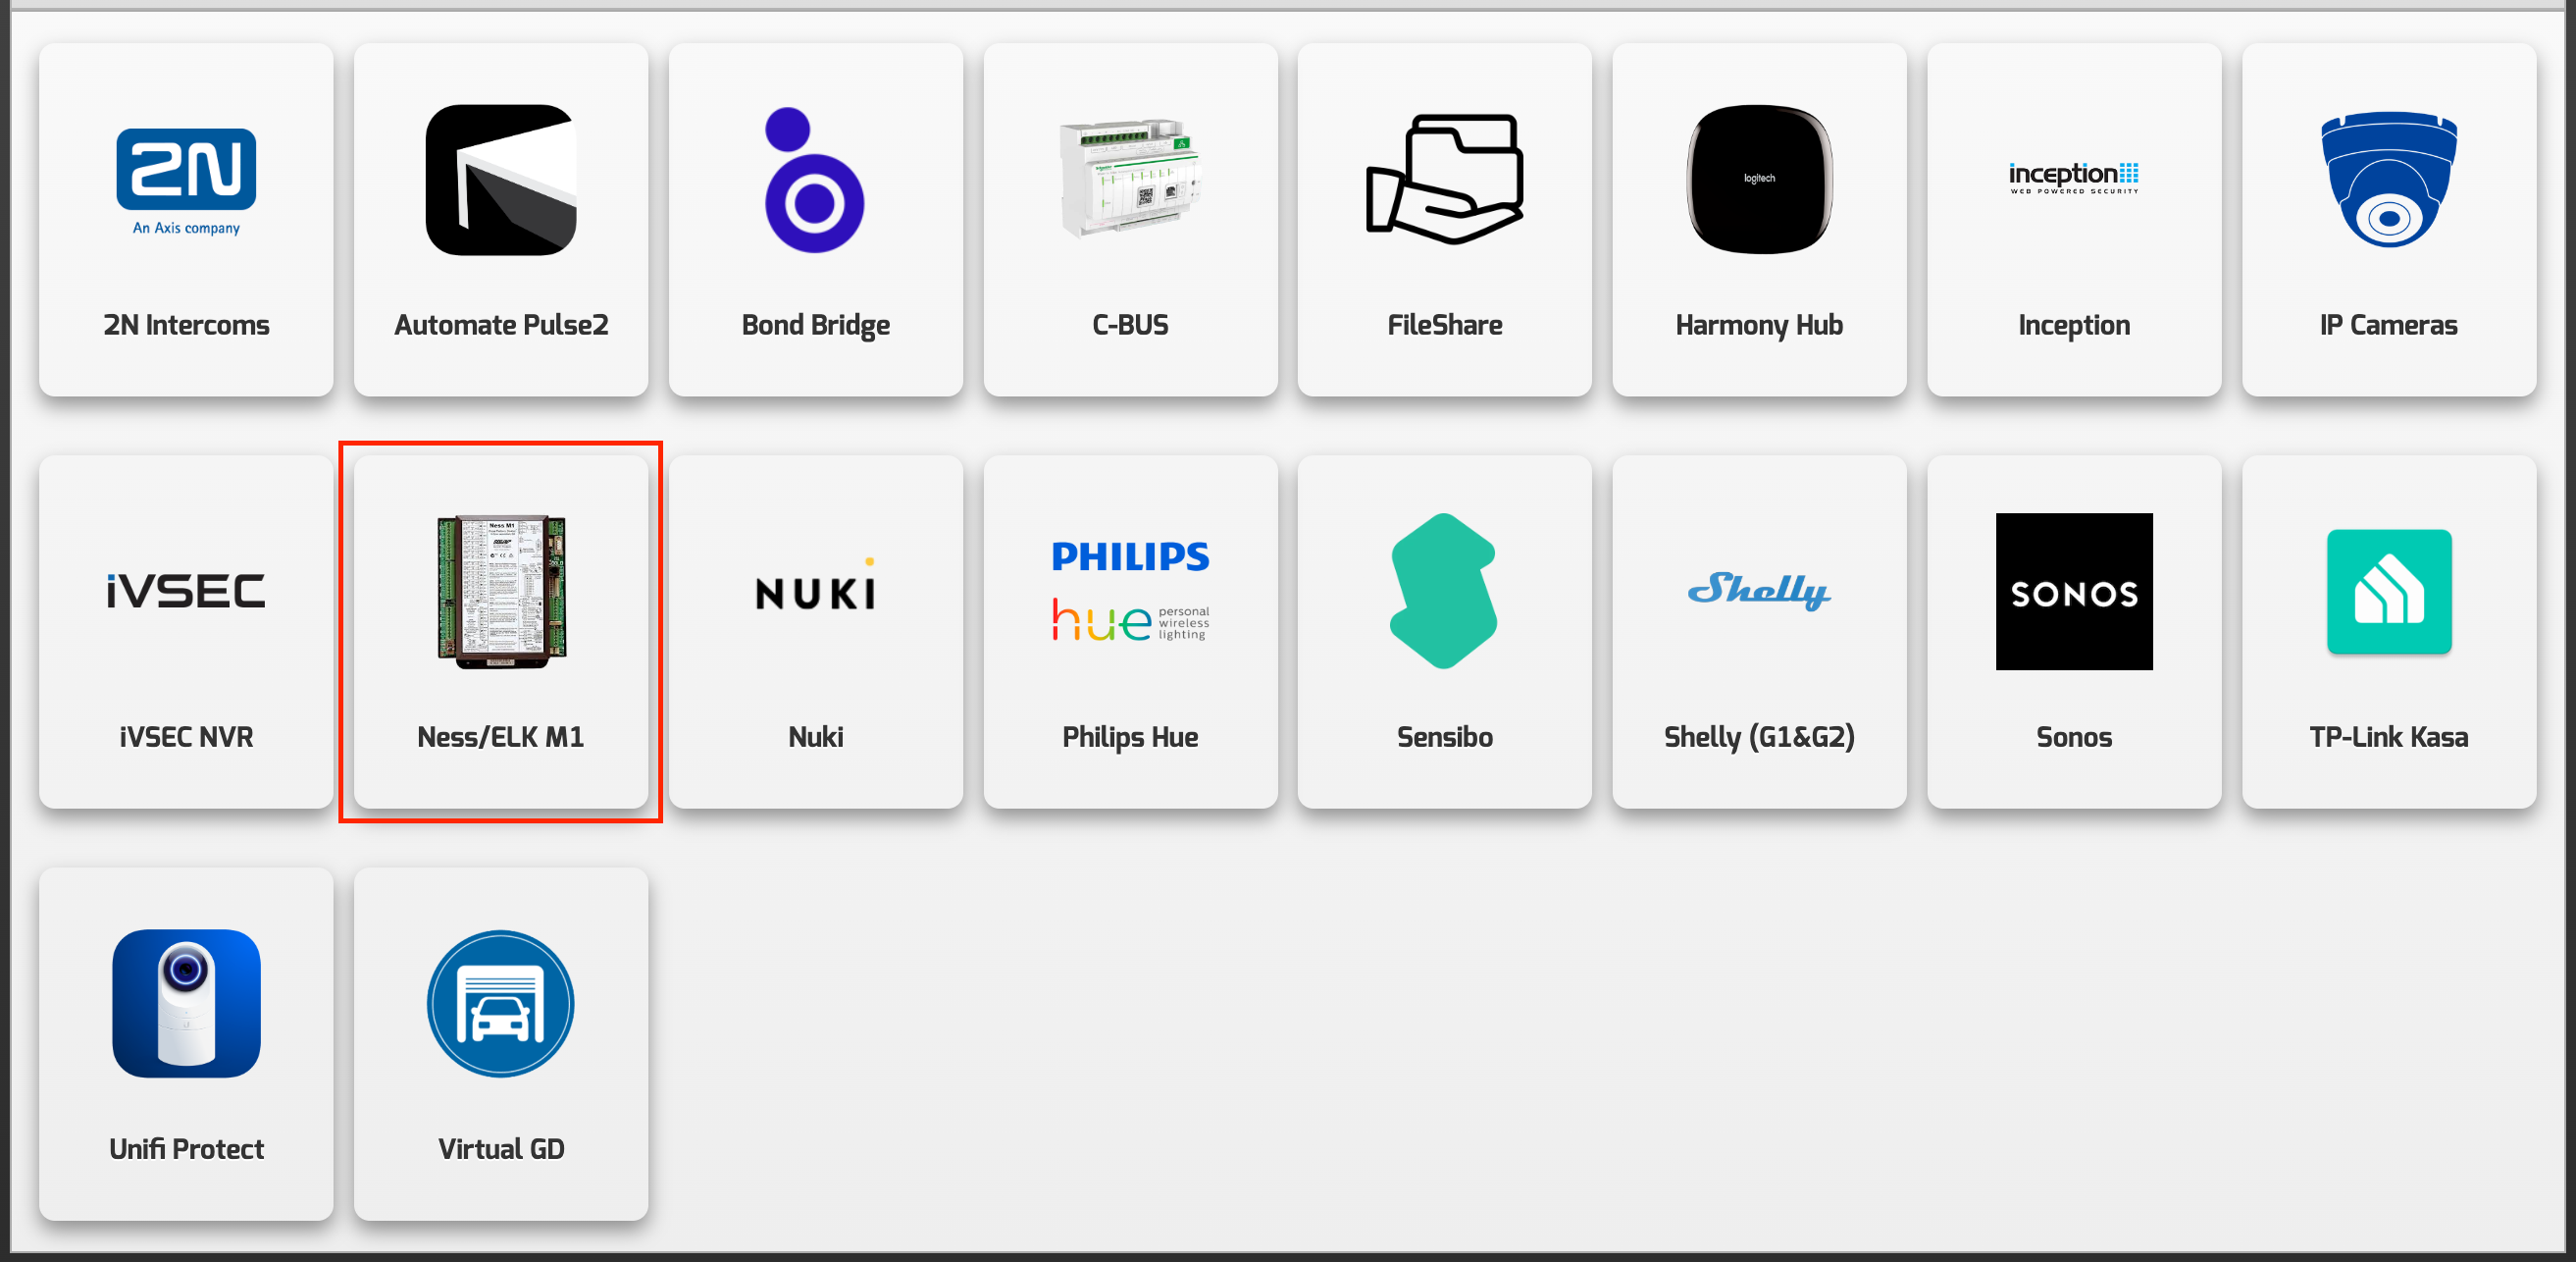Select the green Sensibo icon
Screen dimensions: 2576x1262
click(1444, 591)
